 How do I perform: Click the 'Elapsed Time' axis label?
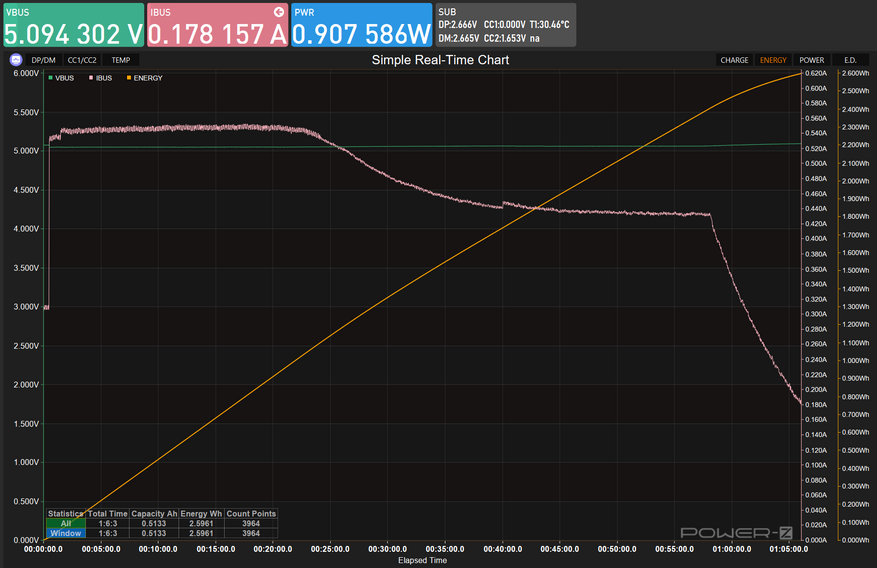point(422,560)
